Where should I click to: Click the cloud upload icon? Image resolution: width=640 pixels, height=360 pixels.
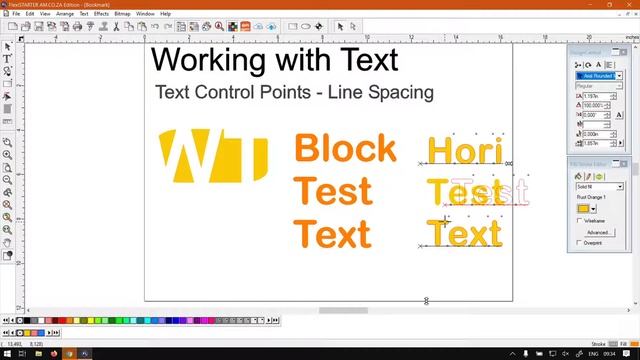click(271, 27)
